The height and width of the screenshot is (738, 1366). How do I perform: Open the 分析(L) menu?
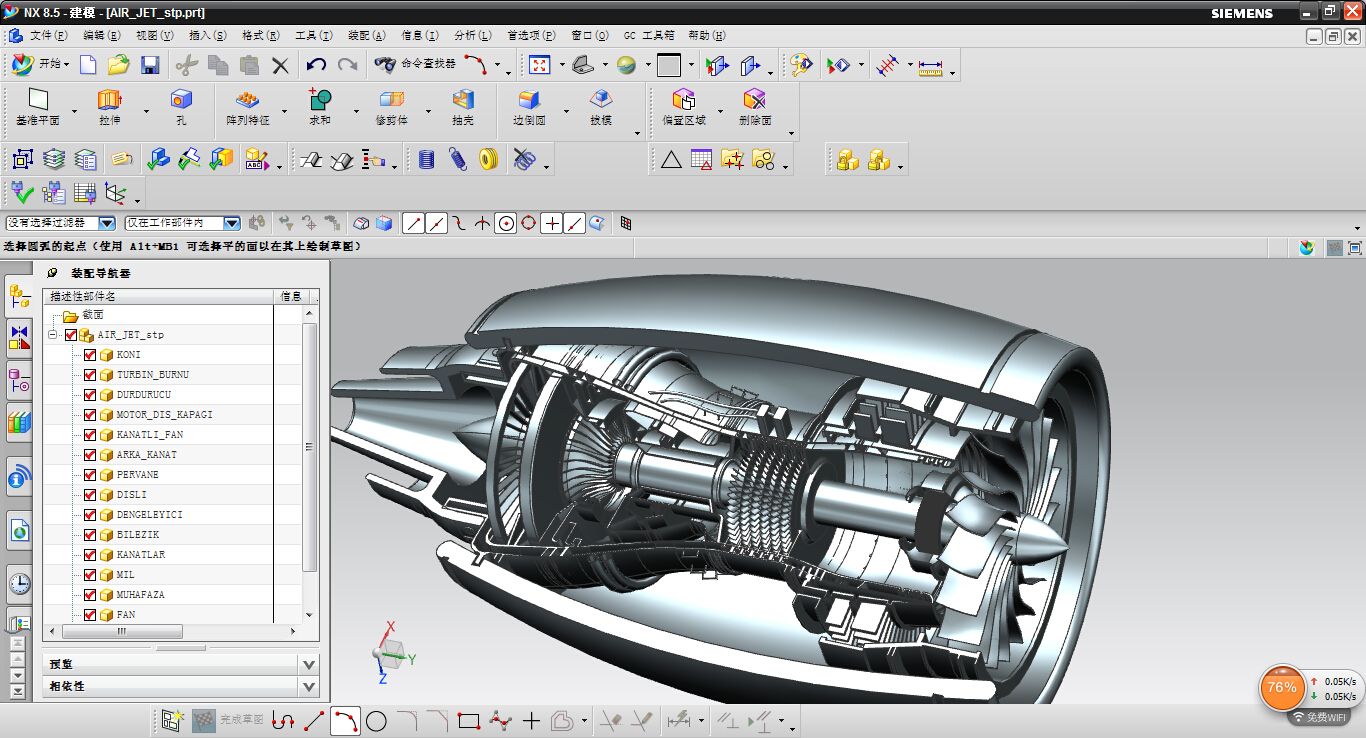[x=473, y=35]
